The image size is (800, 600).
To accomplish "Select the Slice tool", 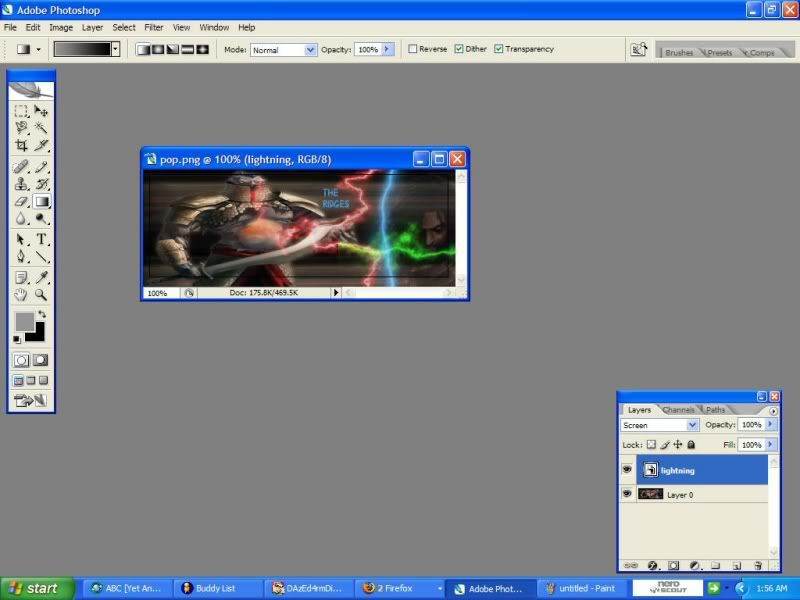I will pyautogui.click(x=41, y=145).
